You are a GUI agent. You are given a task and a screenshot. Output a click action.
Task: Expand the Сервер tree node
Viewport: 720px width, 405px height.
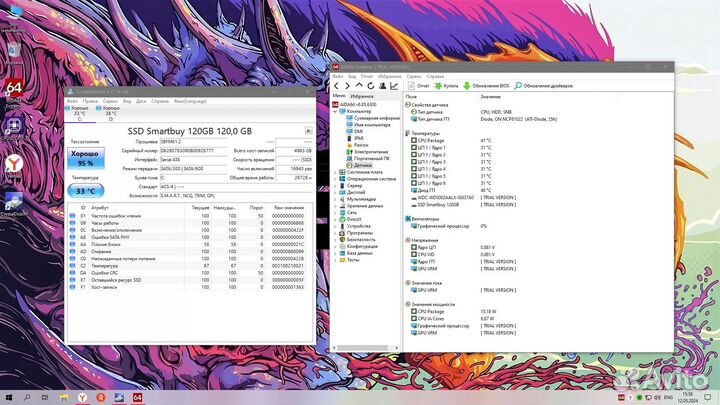(335, 186)
